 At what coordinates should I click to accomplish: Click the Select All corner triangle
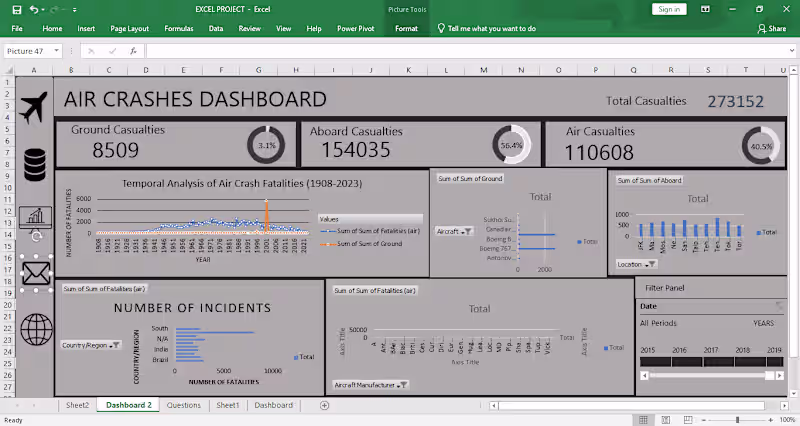click(9, 70)
